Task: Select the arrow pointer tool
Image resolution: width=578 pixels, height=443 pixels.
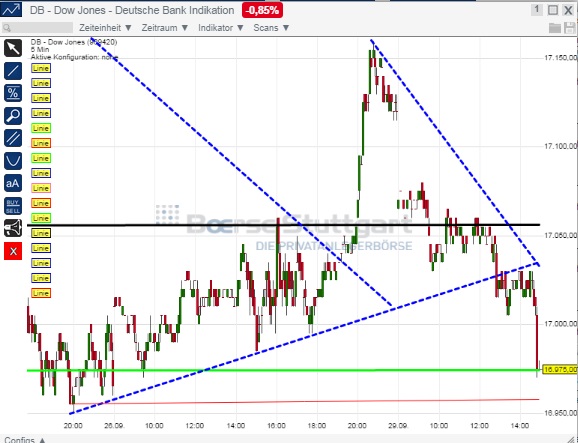Action: [13, 48]
